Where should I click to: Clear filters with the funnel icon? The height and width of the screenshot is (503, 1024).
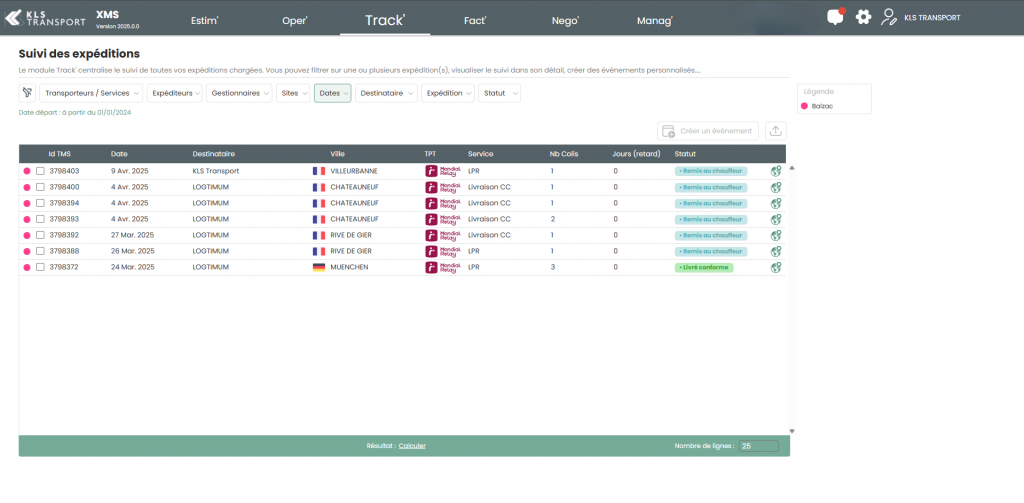[x=27, y=93]
